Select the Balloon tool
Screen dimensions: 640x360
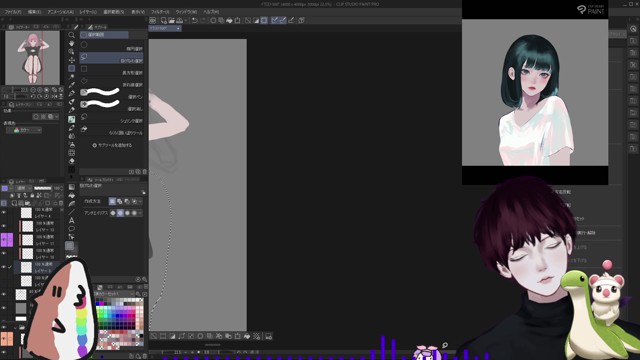coord(71,229)
